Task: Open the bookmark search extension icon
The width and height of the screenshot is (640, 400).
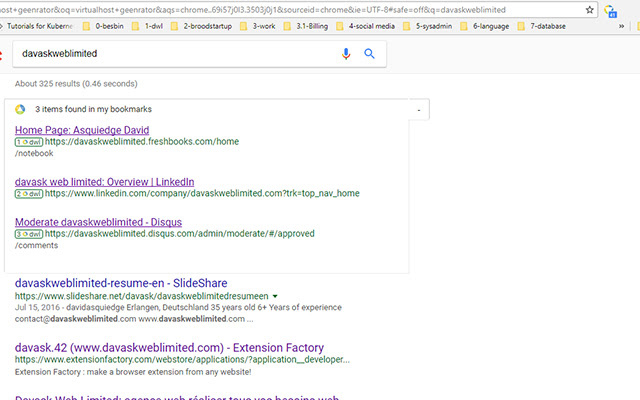Action: pos(611,11)
